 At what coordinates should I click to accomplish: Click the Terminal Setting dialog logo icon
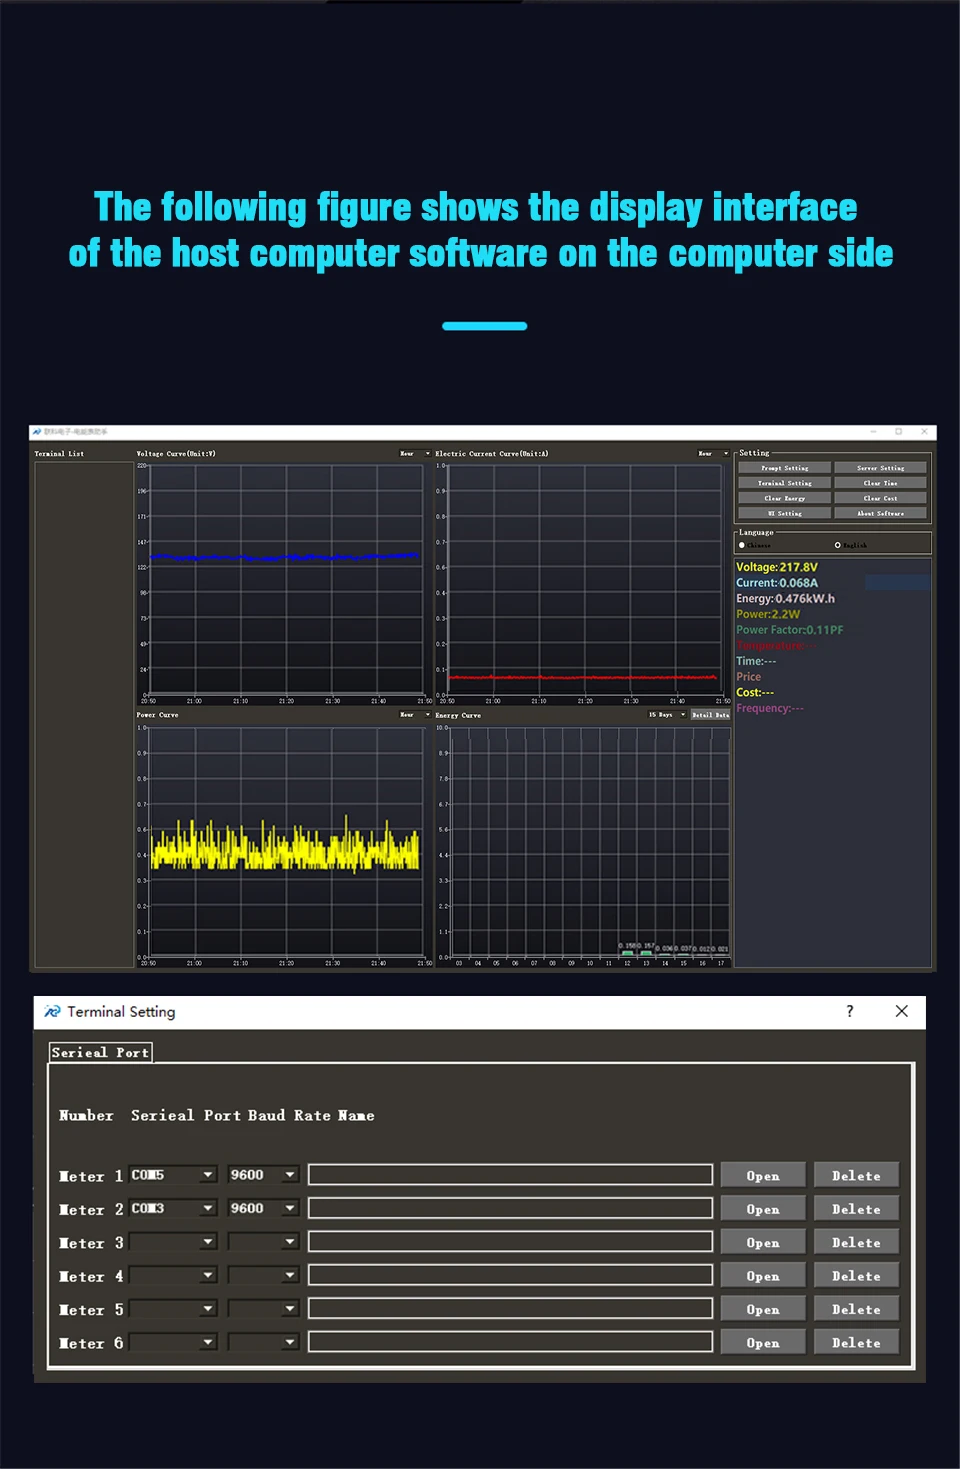click(x=53, y=1012)
